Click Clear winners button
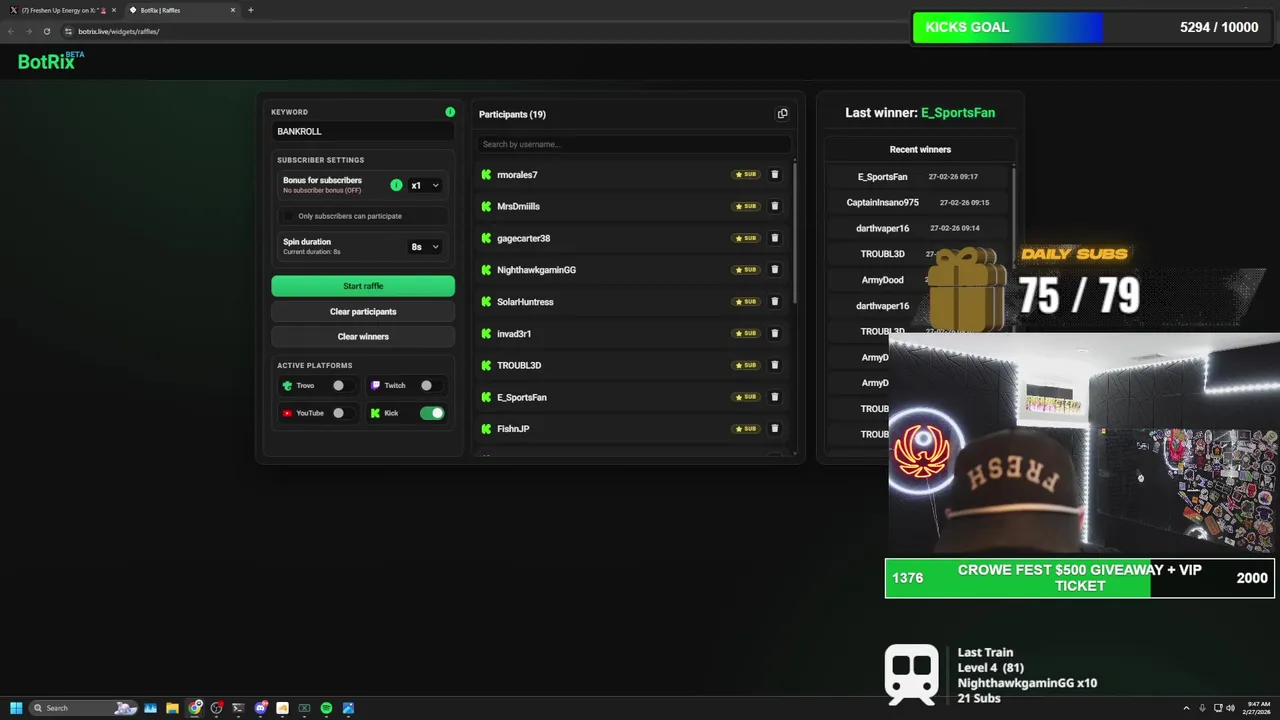This screenshot has width=1280, height=720. tap(363, 336)
